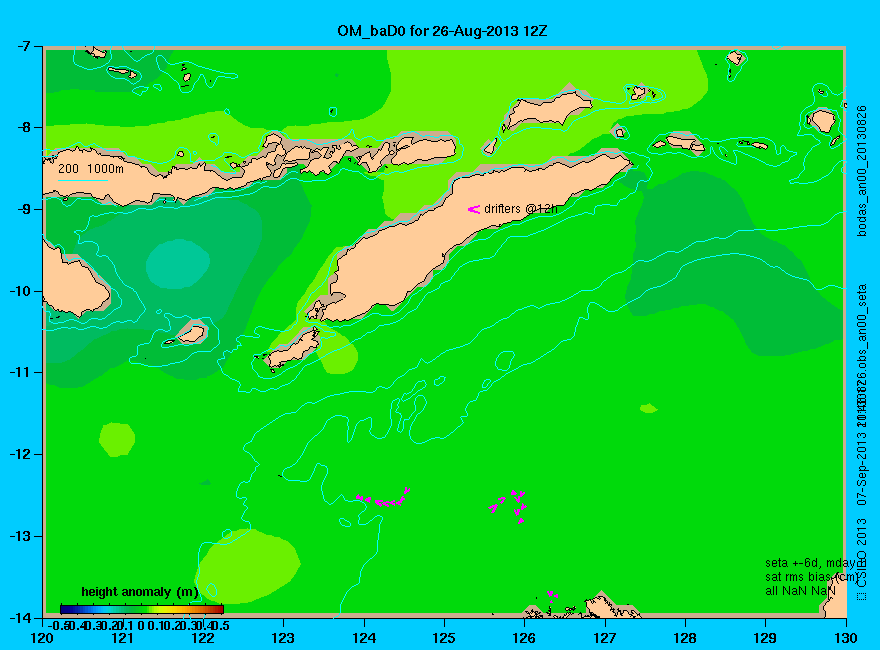Click the rainbow height anomaly colorbar
The height and width of the screenshot is (650, 880).
142,609
